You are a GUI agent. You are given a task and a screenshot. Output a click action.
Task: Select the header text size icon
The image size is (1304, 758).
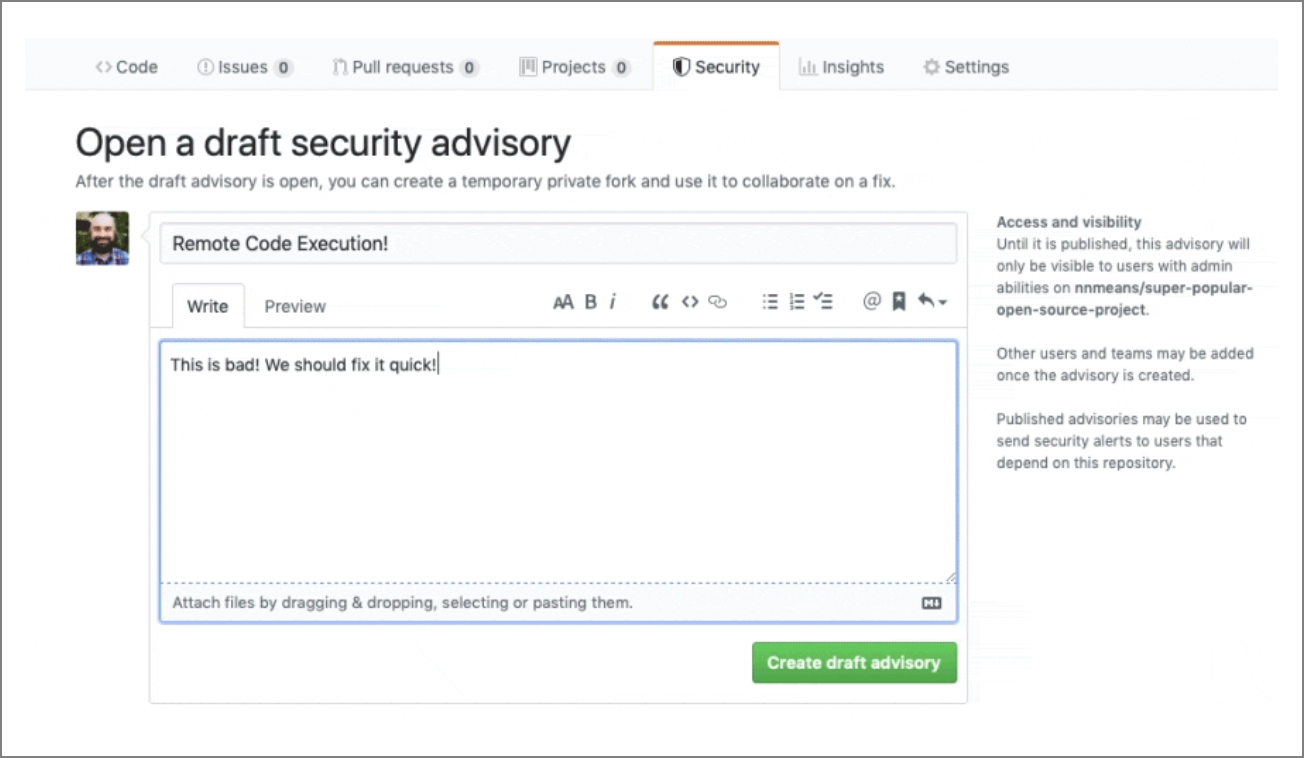(x=563, y=301)
